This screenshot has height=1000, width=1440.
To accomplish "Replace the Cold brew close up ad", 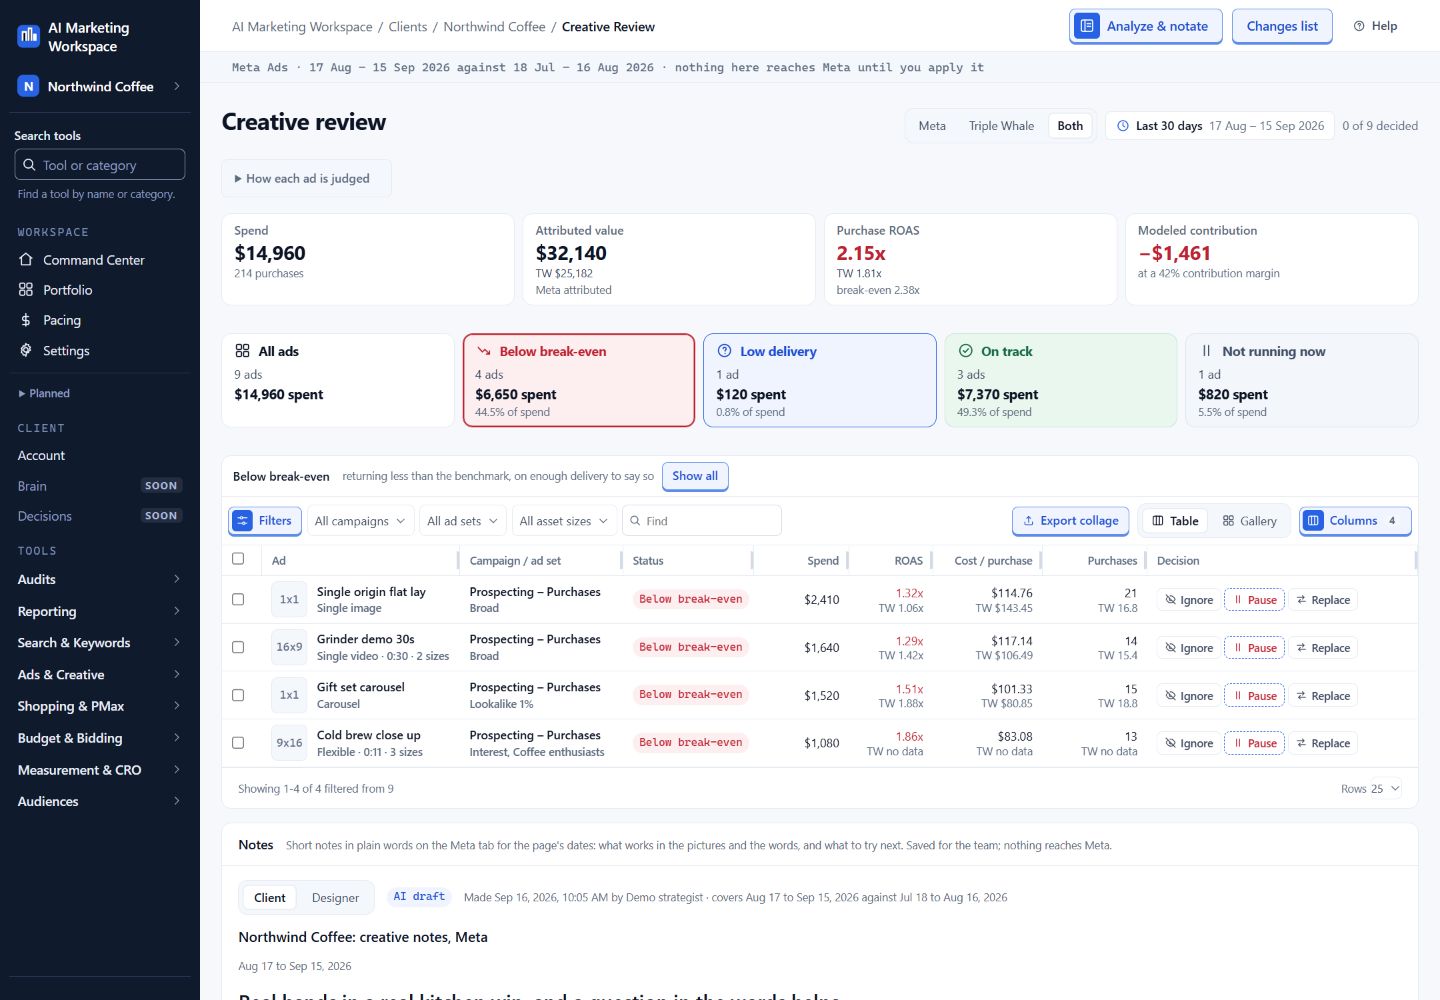I will click(1322, 743).
